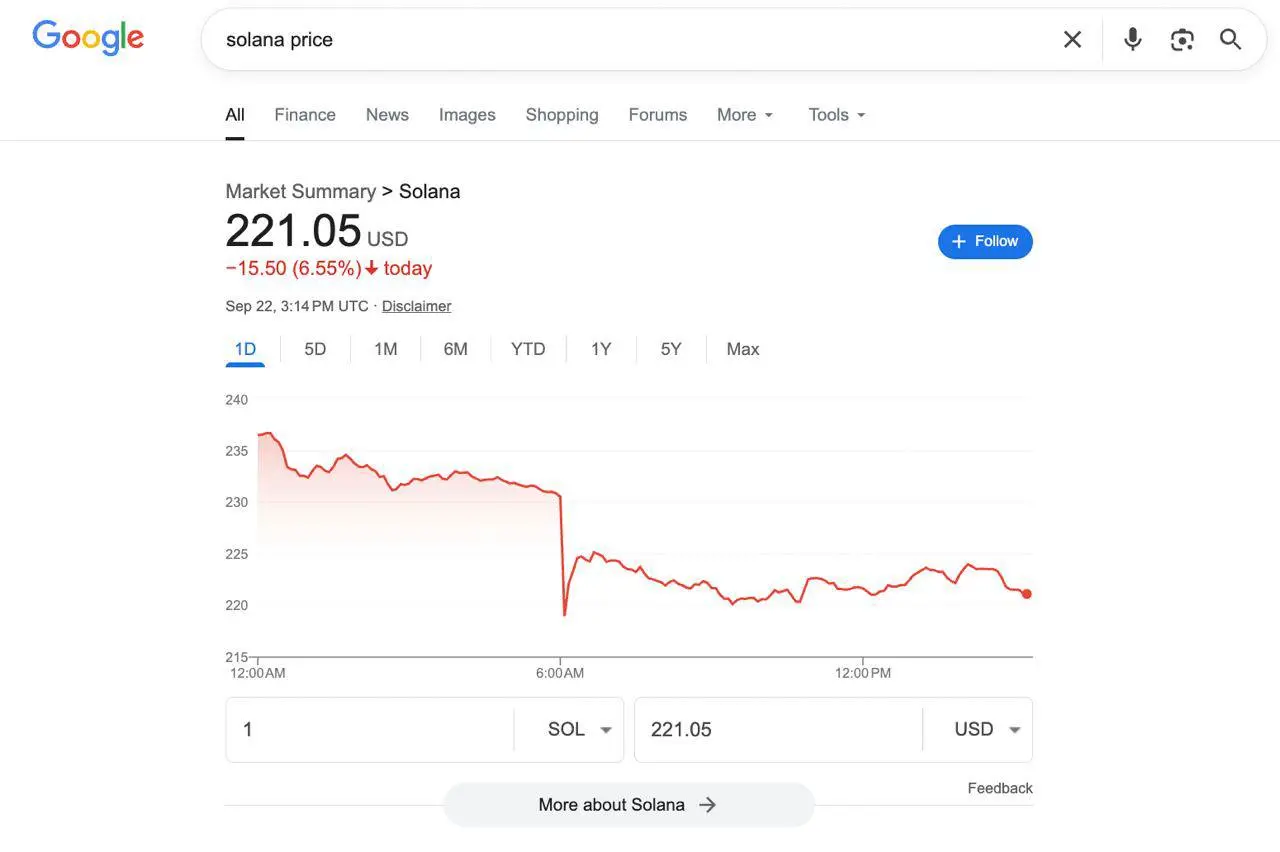
Task: Start voice search with the microphone icon
Action: [x=1132, y=39]
